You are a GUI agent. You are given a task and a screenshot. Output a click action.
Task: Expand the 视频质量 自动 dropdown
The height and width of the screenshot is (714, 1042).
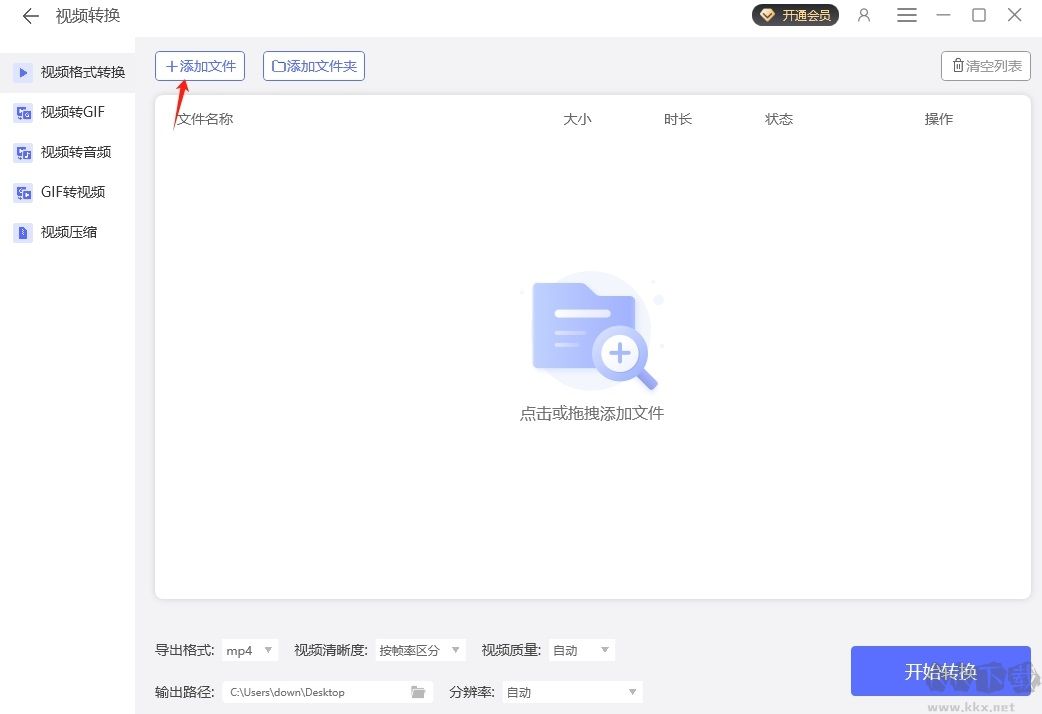581,650
